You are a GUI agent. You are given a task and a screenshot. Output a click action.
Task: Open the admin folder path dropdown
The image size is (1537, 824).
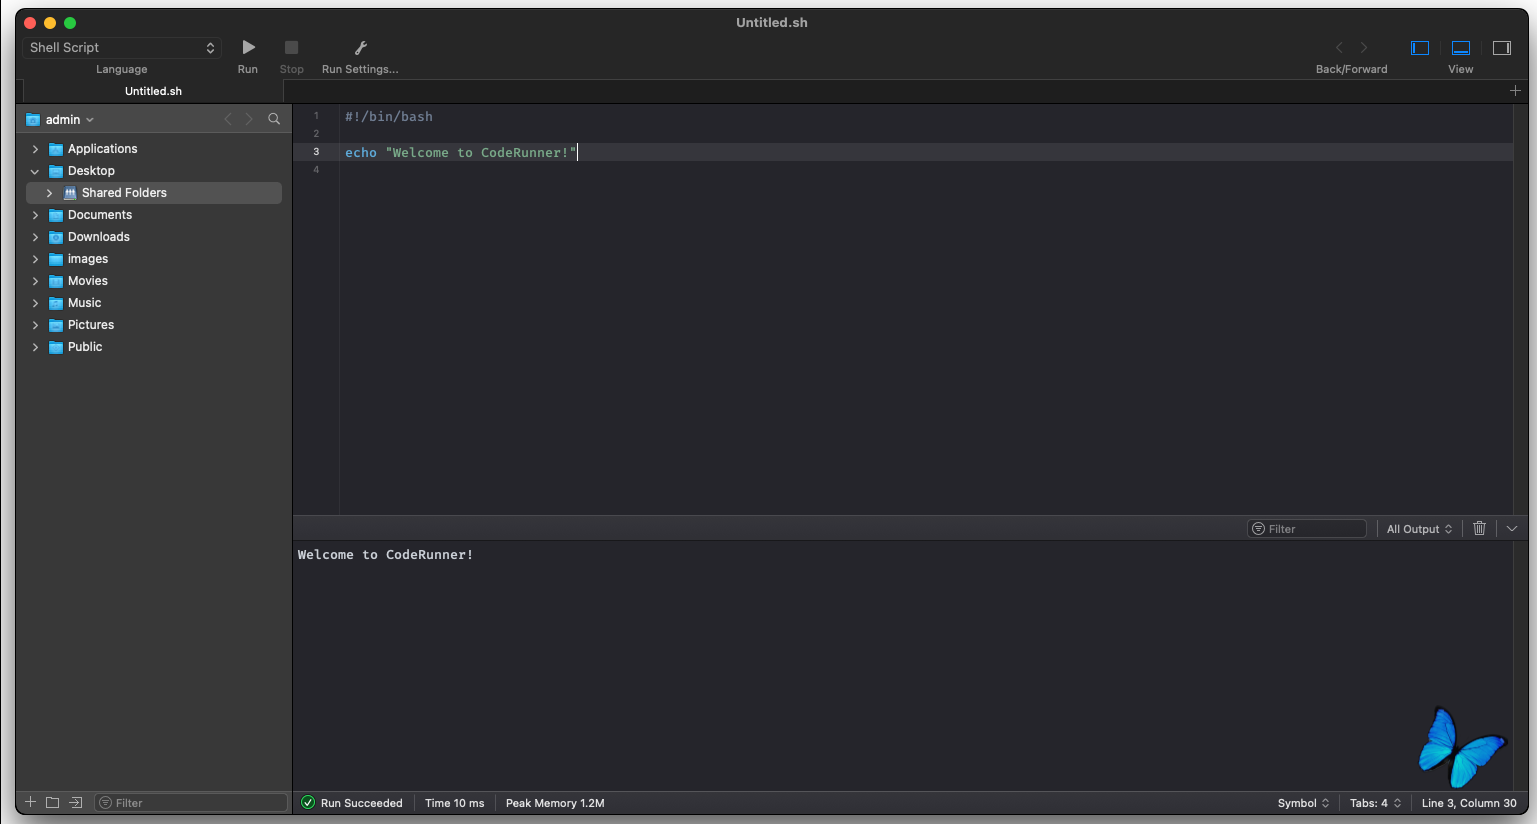[61, 120]
